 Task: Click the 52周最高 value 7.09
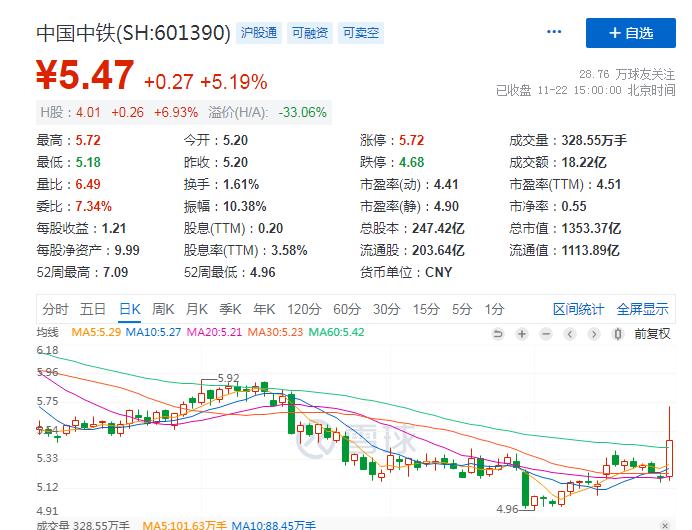115,272
